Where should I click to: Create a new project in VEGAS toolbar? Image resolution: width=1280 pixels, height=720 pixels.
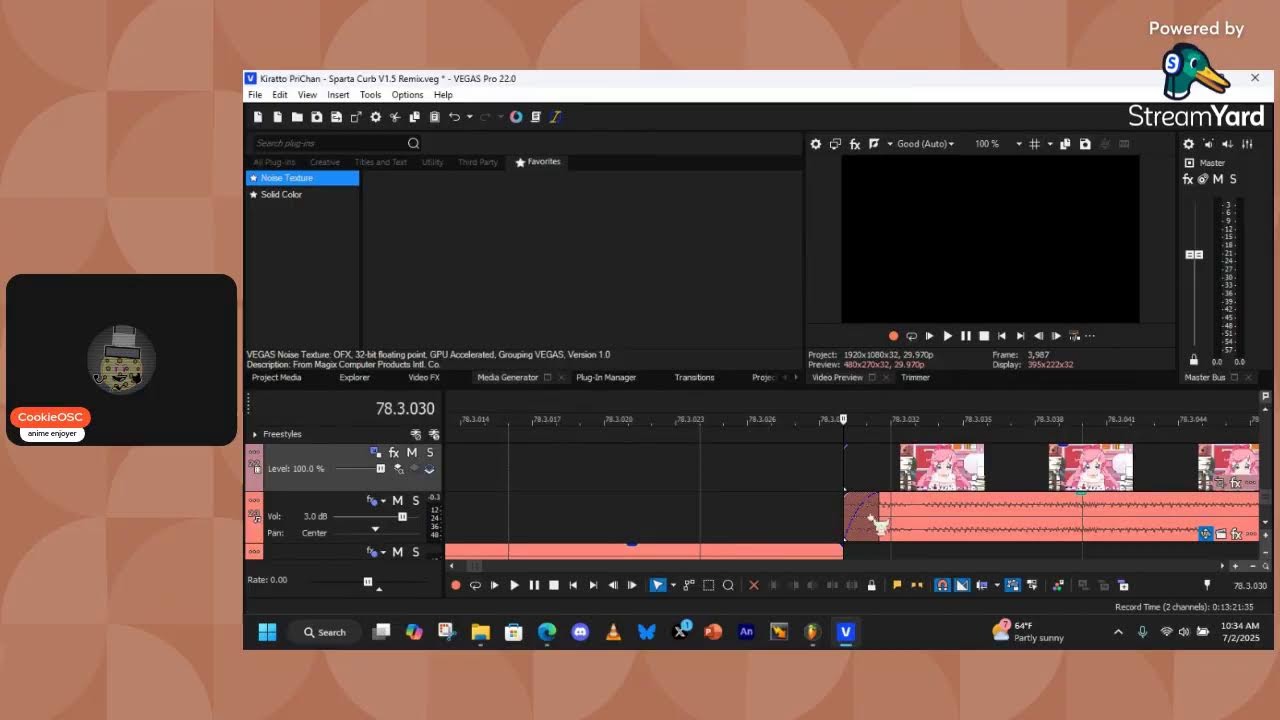[x=258, y=117]
